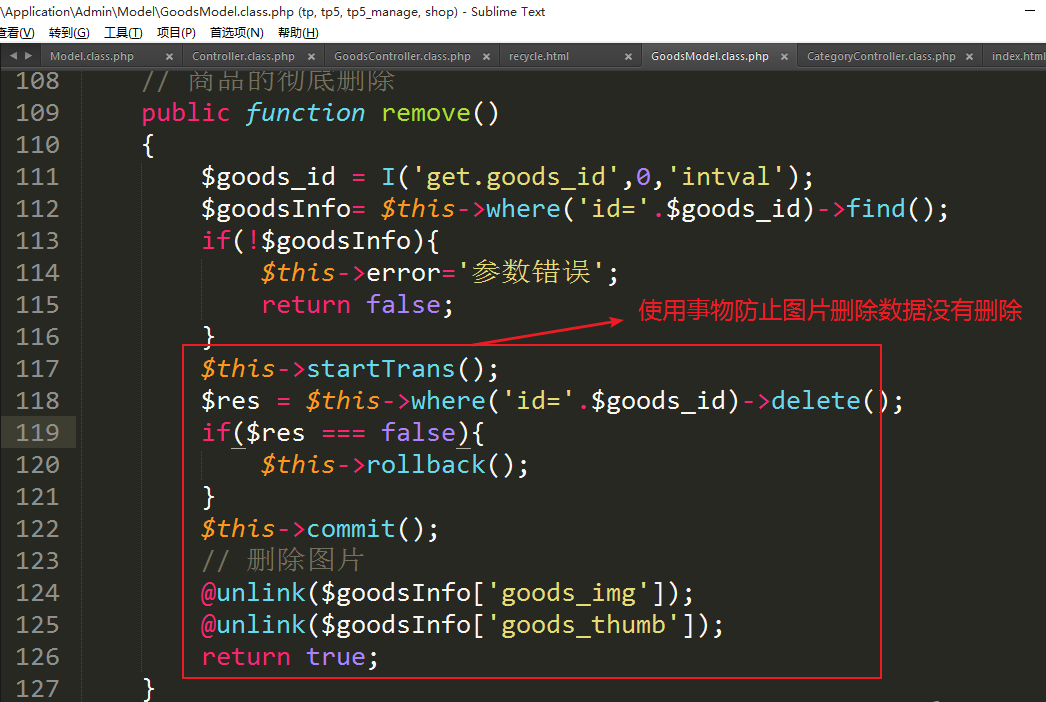The height and width of the screenshot is (702, 1046).
Task: Select the index.html tab
Action: pyautogui.click(x=1018, y=57)
